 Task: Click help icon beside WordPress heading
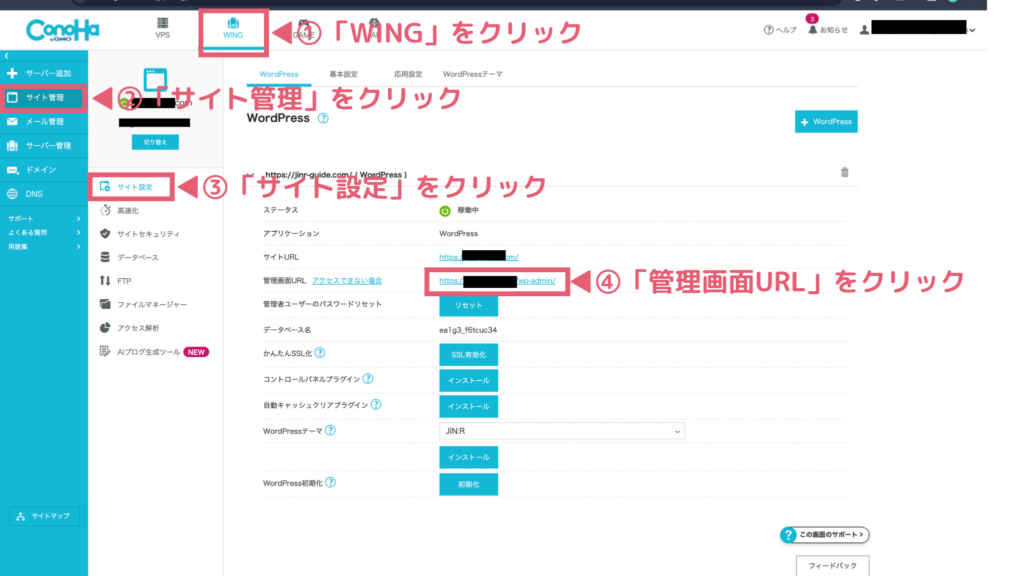coord(323,118)
